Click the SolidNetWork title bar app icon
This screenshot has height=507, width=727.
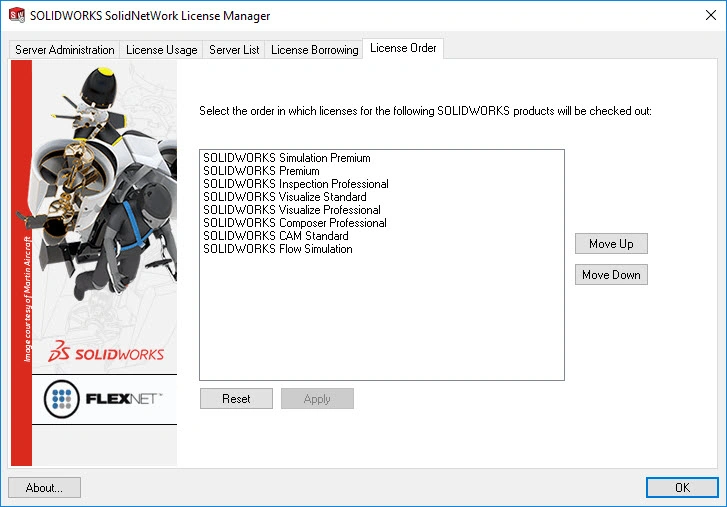click(x=17, y=15)
